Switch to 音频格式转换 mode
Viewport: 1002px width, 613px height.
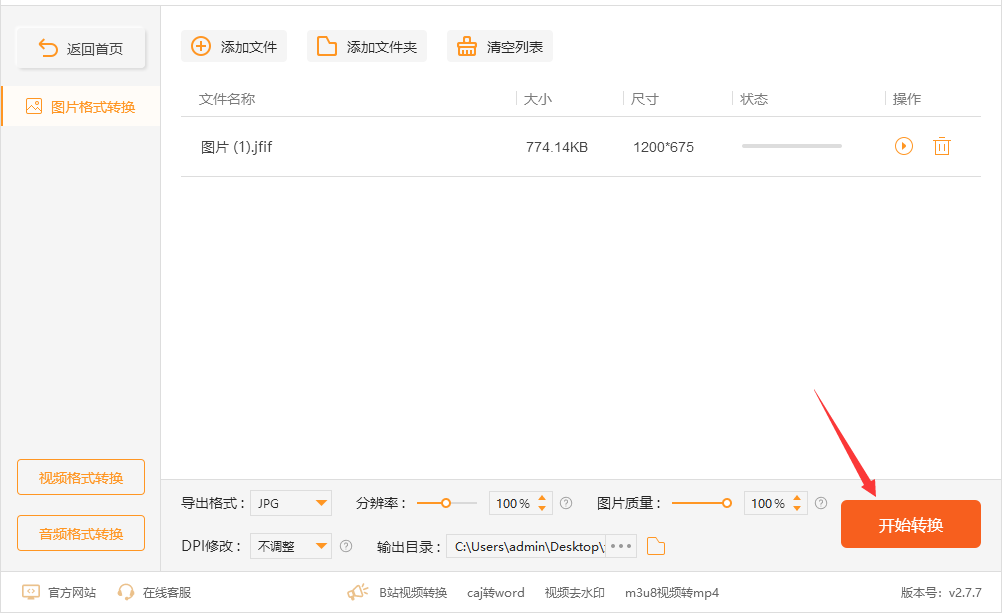(81, 533)
